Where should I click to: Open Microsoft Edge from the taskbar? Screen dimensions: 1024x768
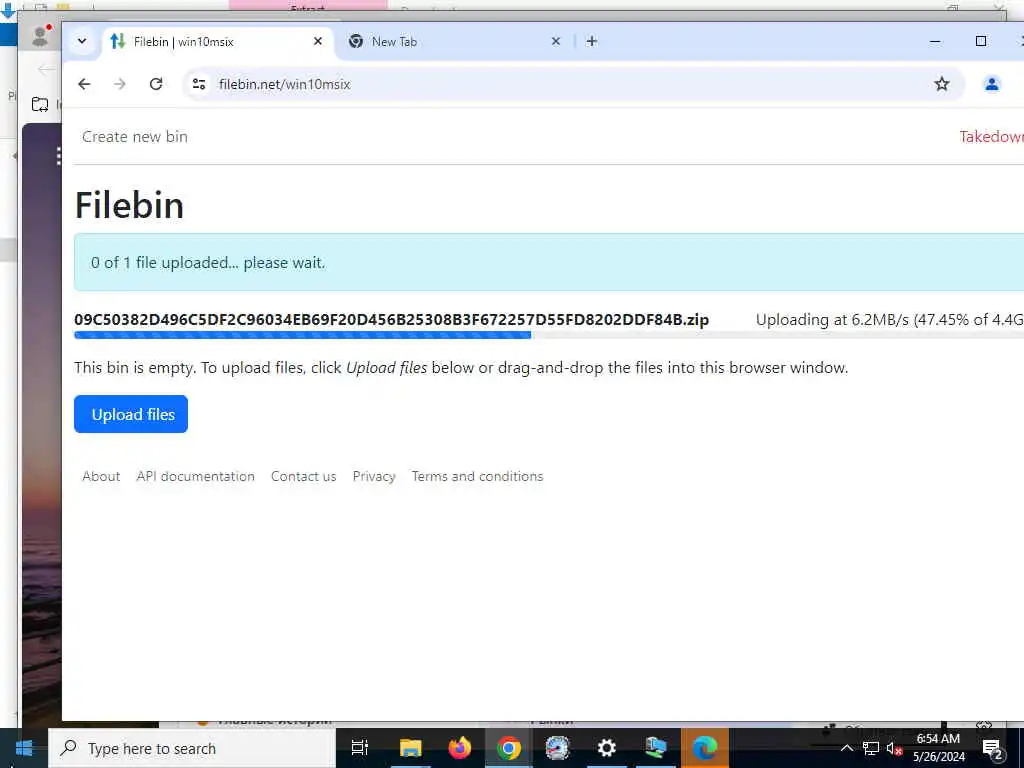click(705, 748)
